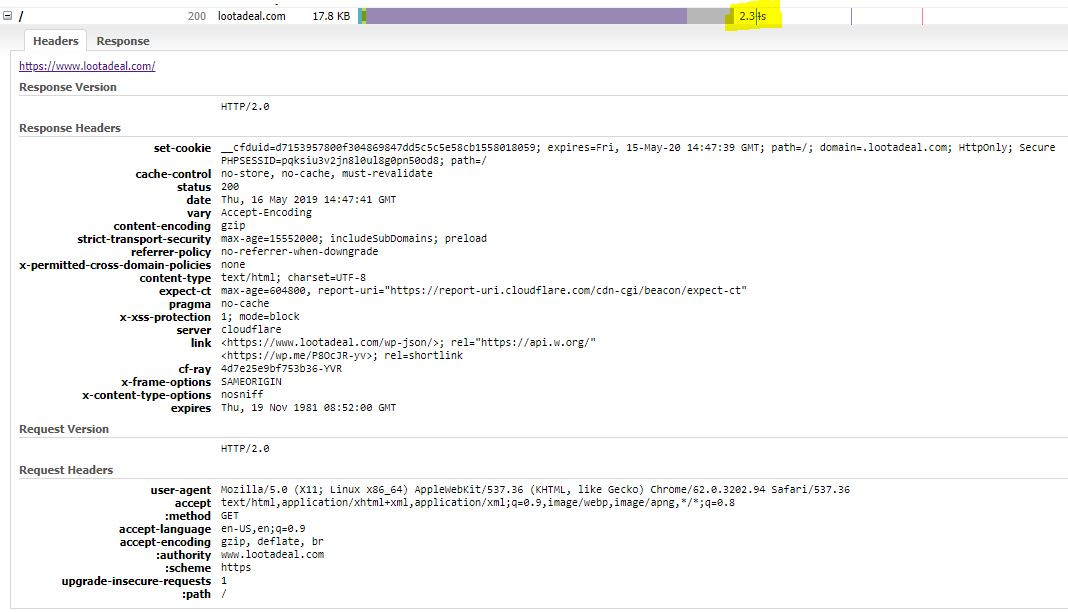Image resolution: width=1068 pixels, height=612 pixels.
Task: Click the no-store, no-cache, must-revalidate value
Action: coord(326,174)
